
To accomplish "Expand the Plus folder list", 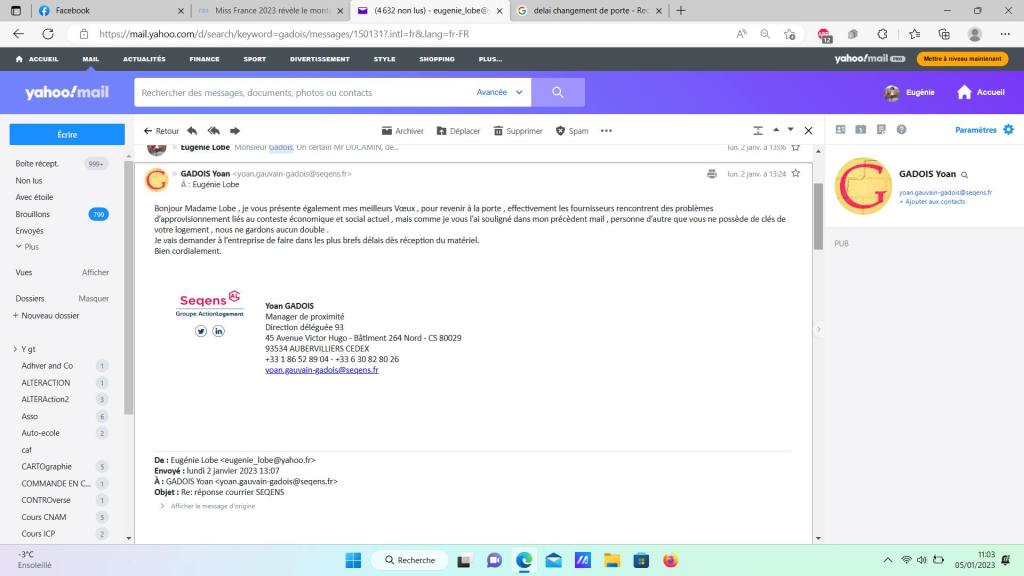I will 27,246.
